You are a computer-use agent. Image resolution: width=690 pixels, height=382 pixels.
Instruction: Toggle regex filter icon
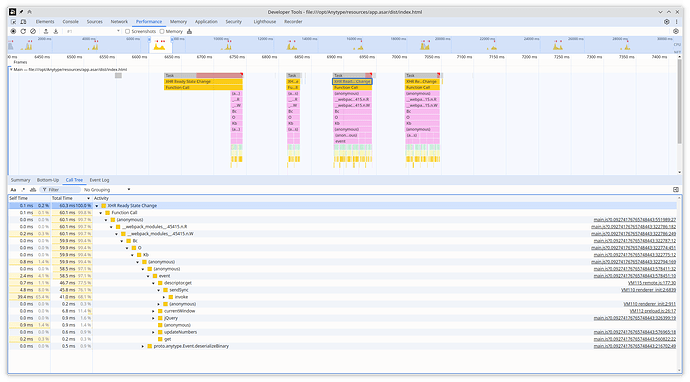(23, 190)
